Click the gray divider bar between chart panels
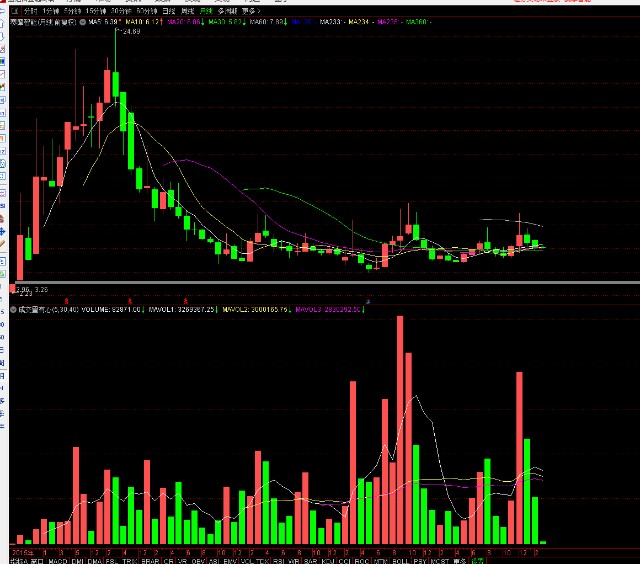 click(328, 282)
